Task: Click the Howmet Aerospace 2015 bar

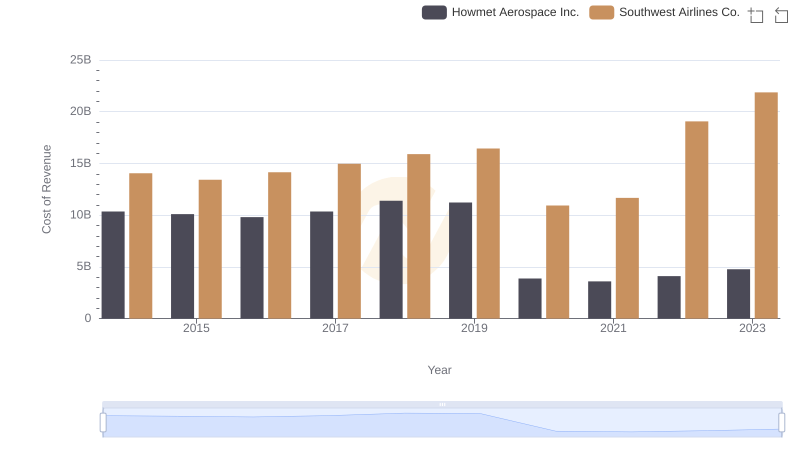Action: pyautogui.click(x=183, y=266)
